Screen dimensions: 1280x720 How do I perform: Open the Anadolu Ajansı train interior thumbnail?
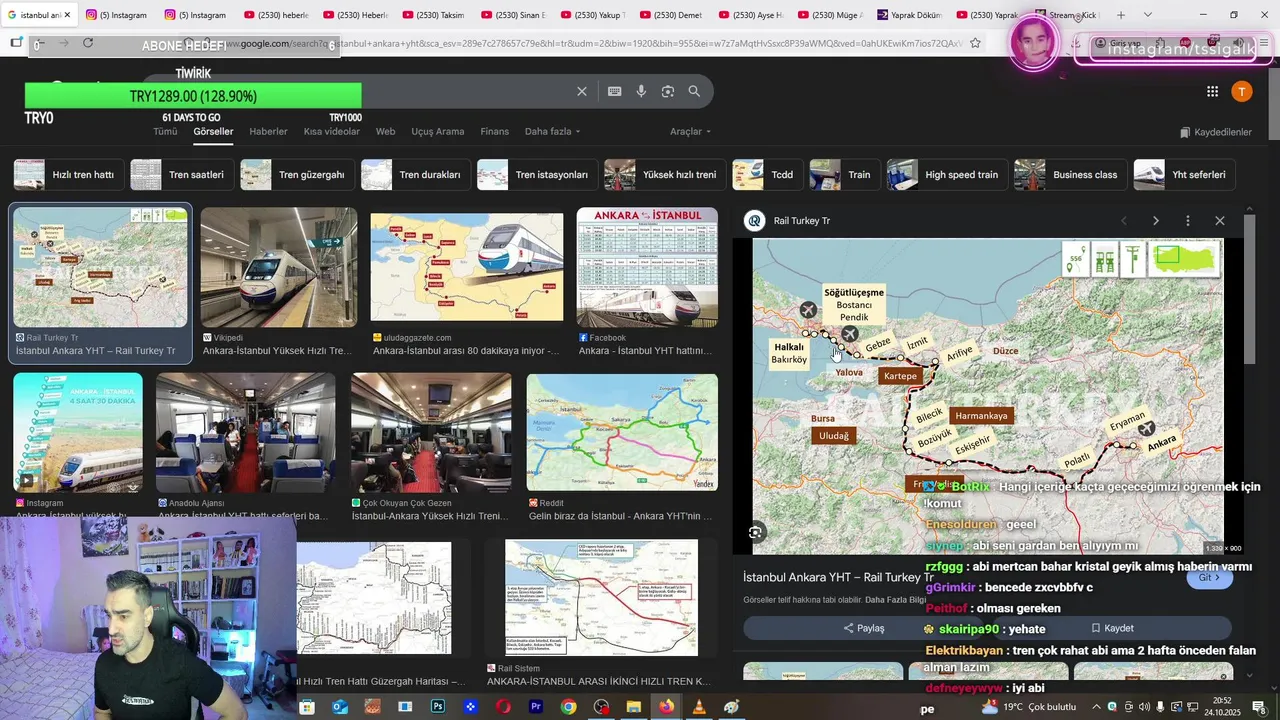click(x=246, y=432)
